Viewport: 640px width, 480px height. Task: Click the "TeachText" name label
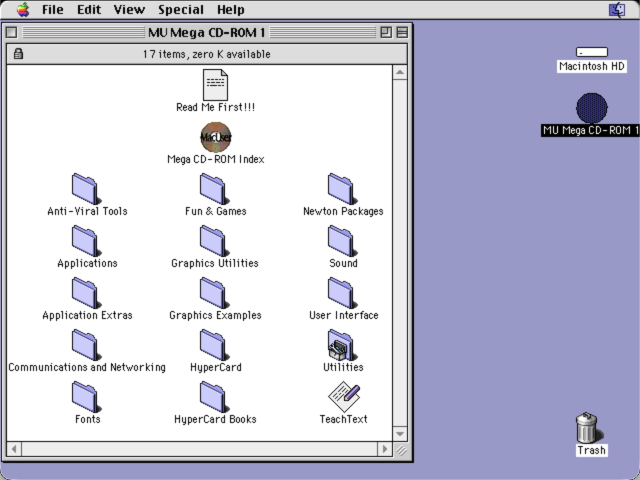tap(344, 419)
